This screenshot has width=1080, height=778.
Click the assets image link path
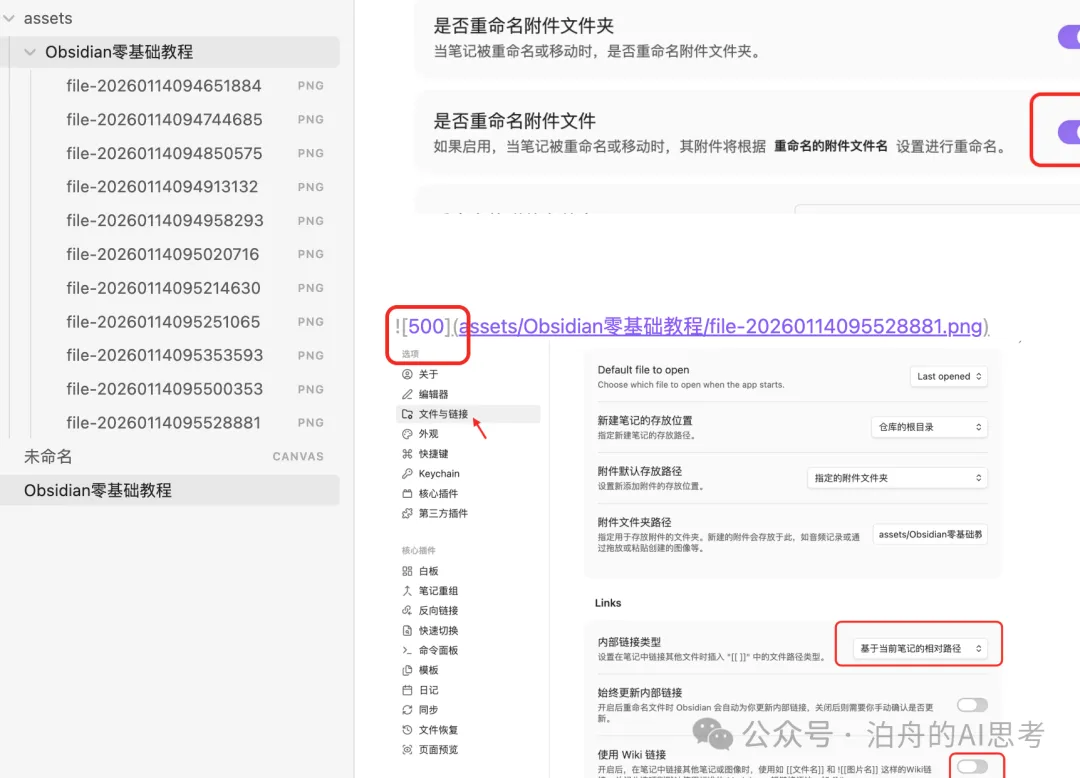tap(720, 326)
